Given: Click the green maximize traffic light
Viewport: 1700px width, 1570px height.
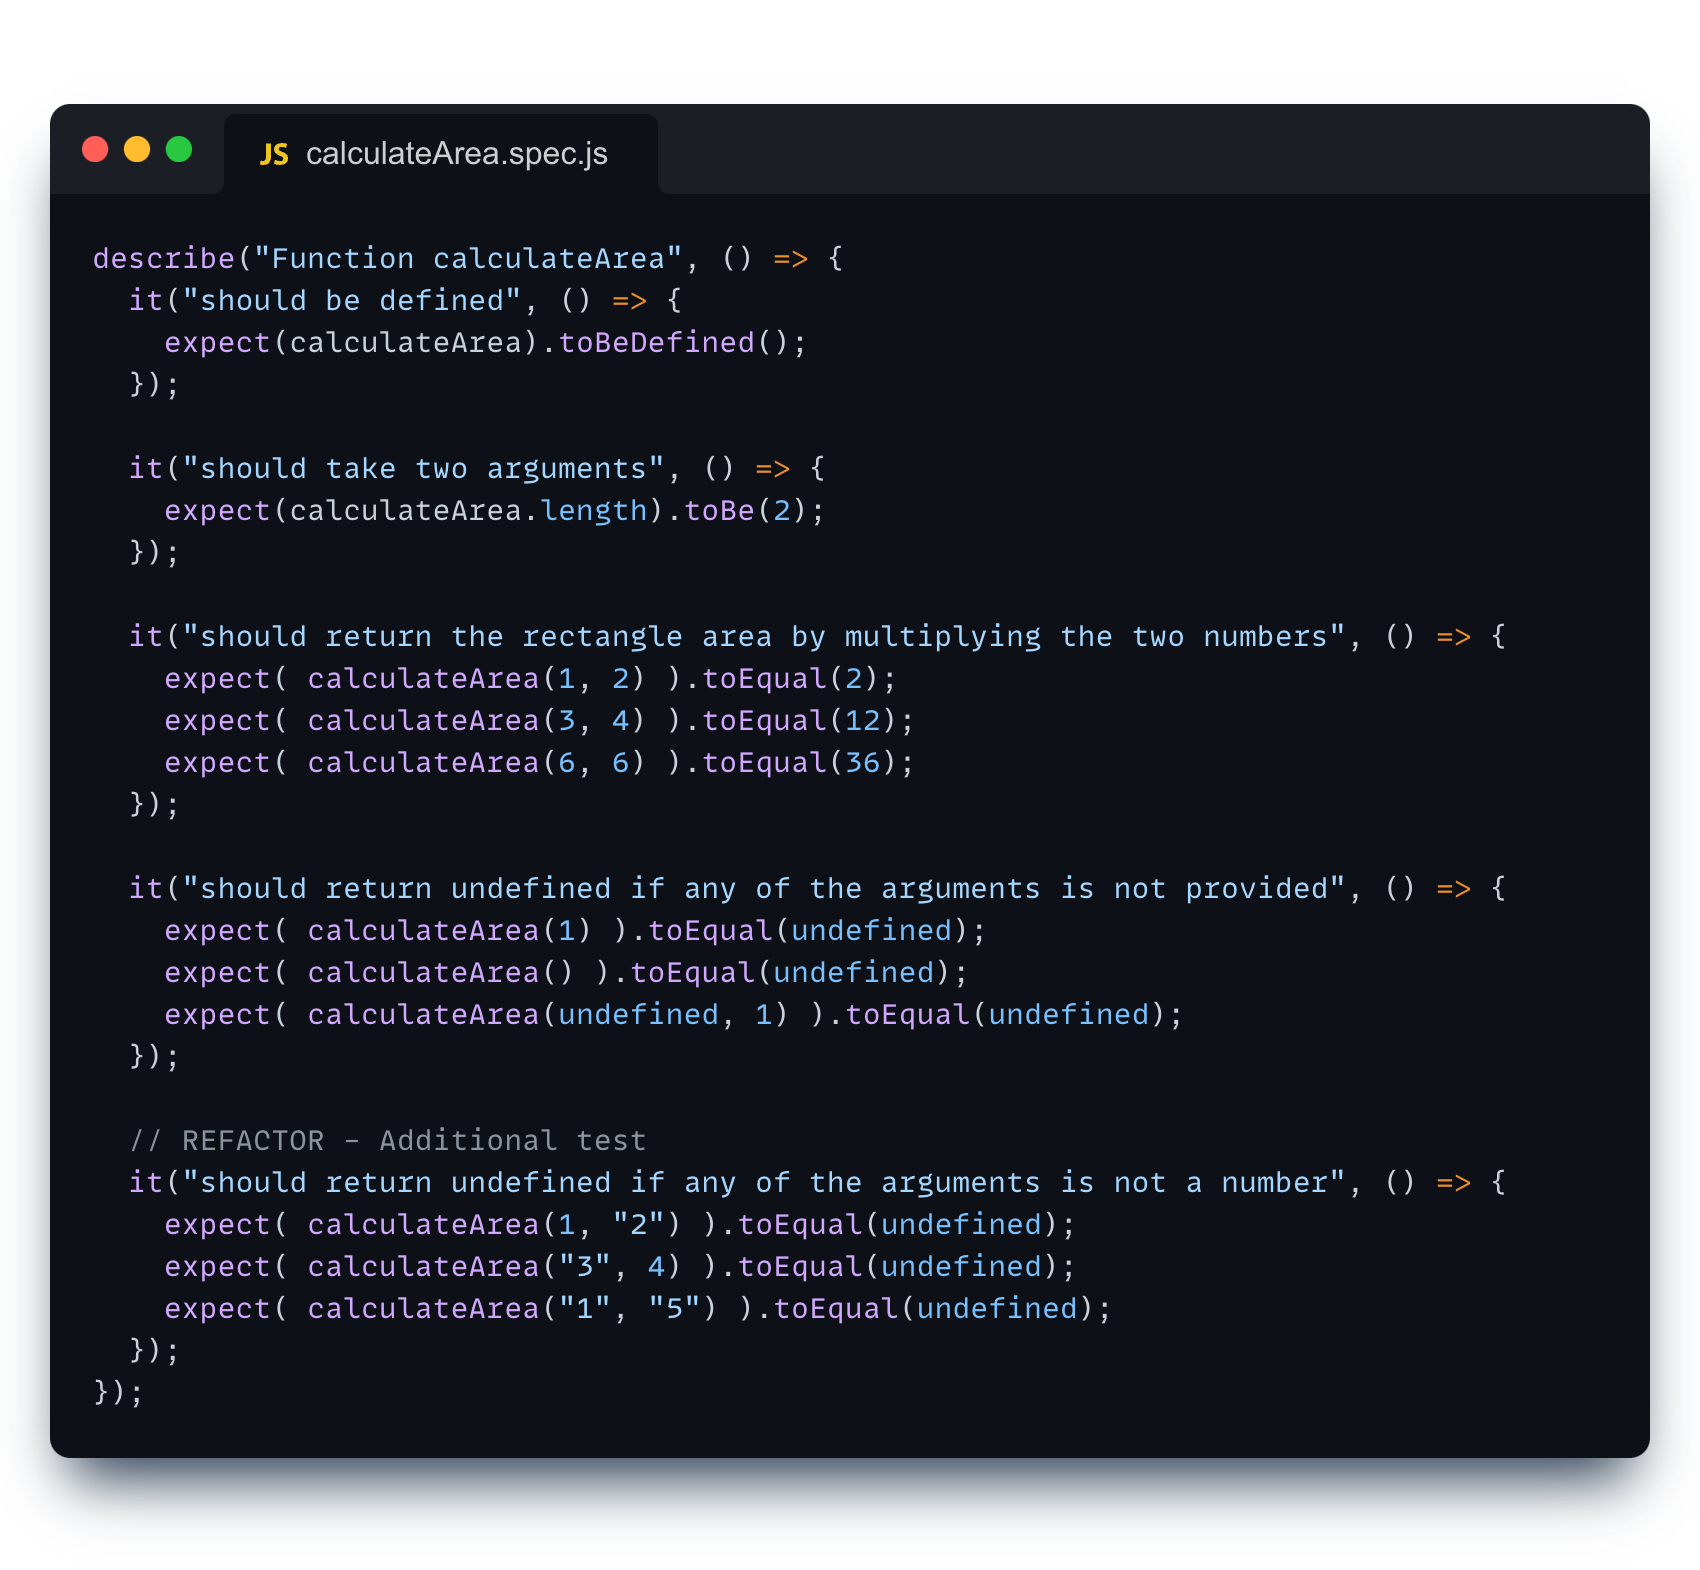Looking at the screenshot, I should 180,149.
